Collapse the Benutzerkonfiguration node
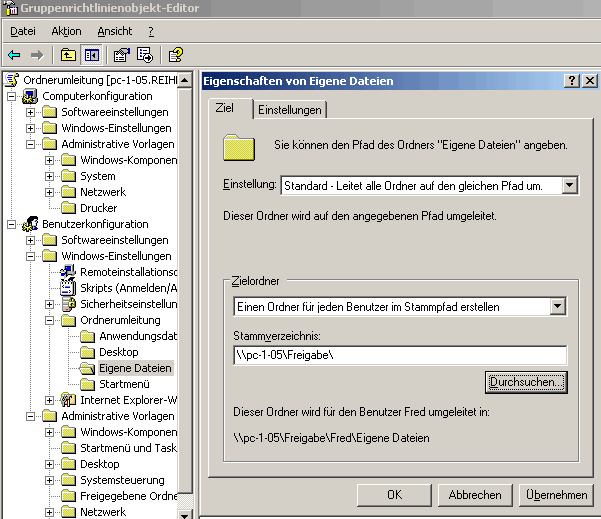 point(11,224)
